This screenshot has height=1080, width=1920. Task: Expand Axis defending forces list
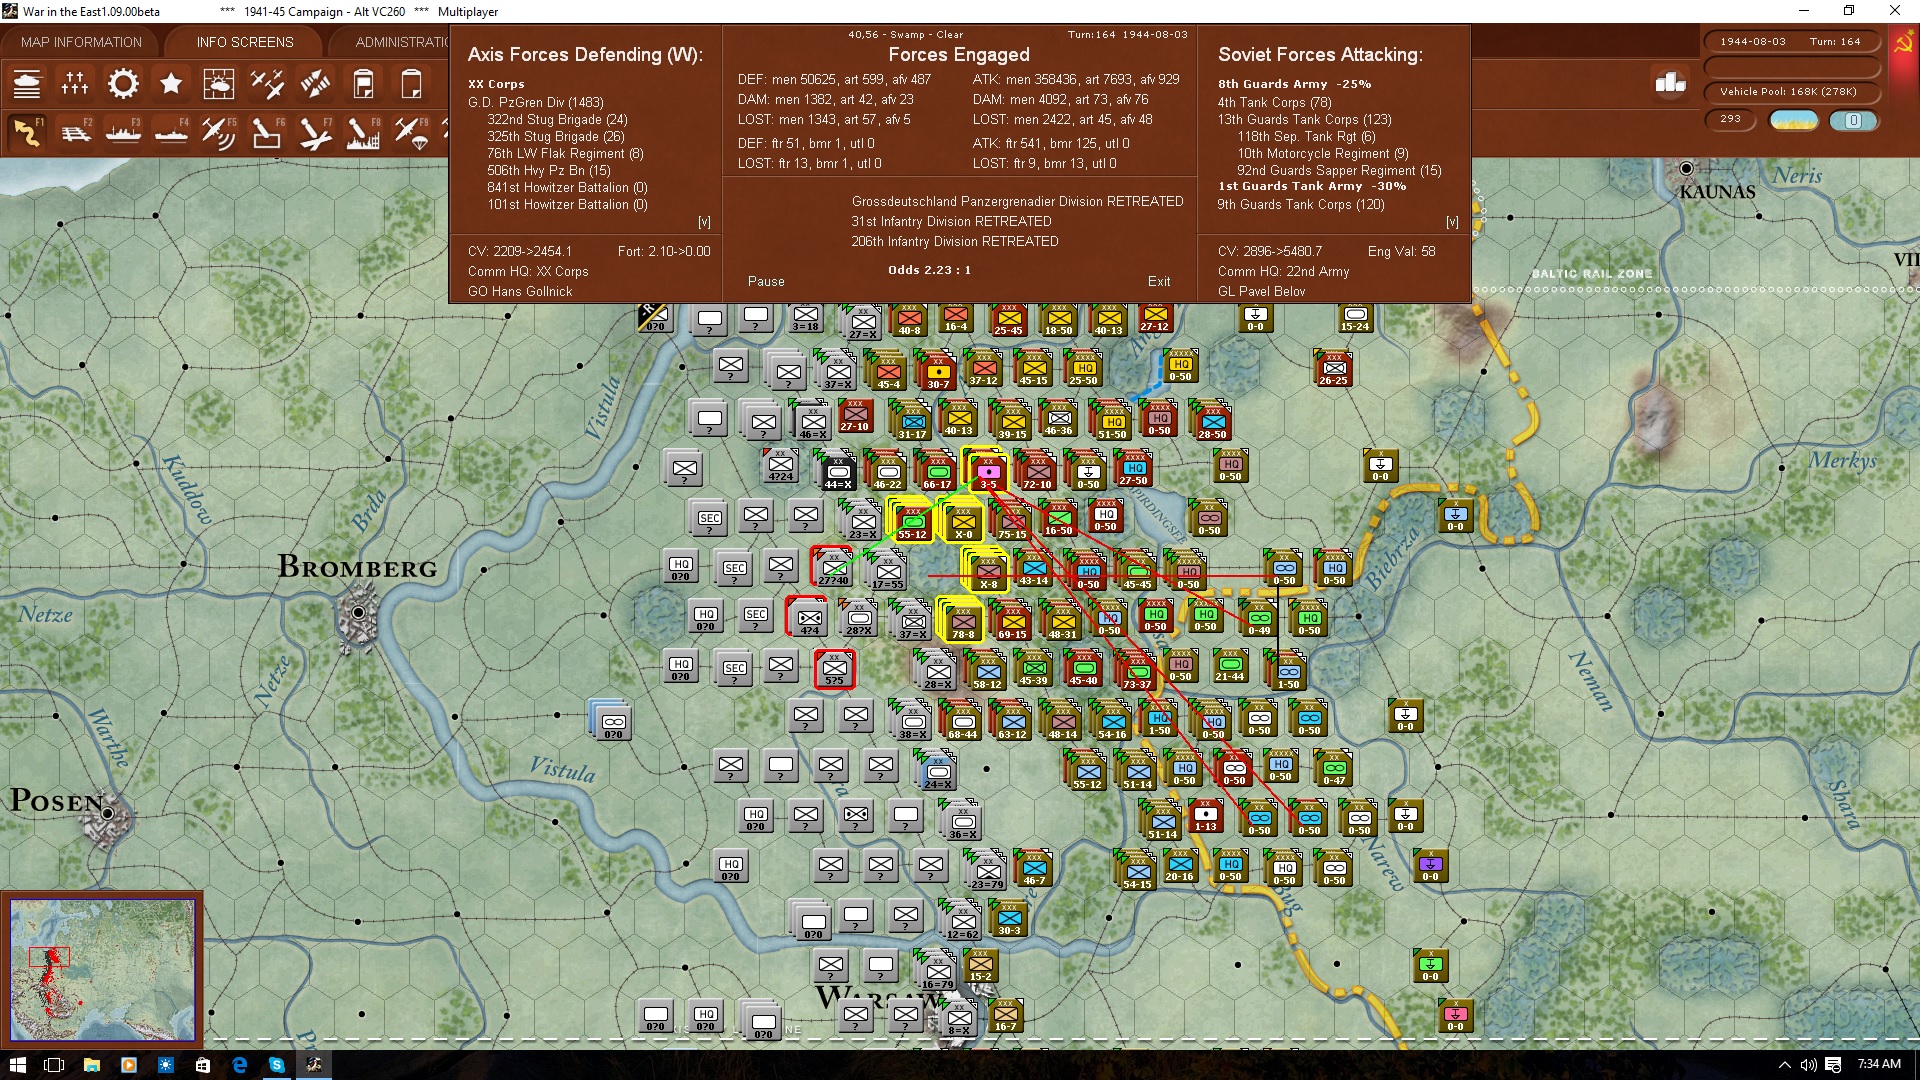704,222
